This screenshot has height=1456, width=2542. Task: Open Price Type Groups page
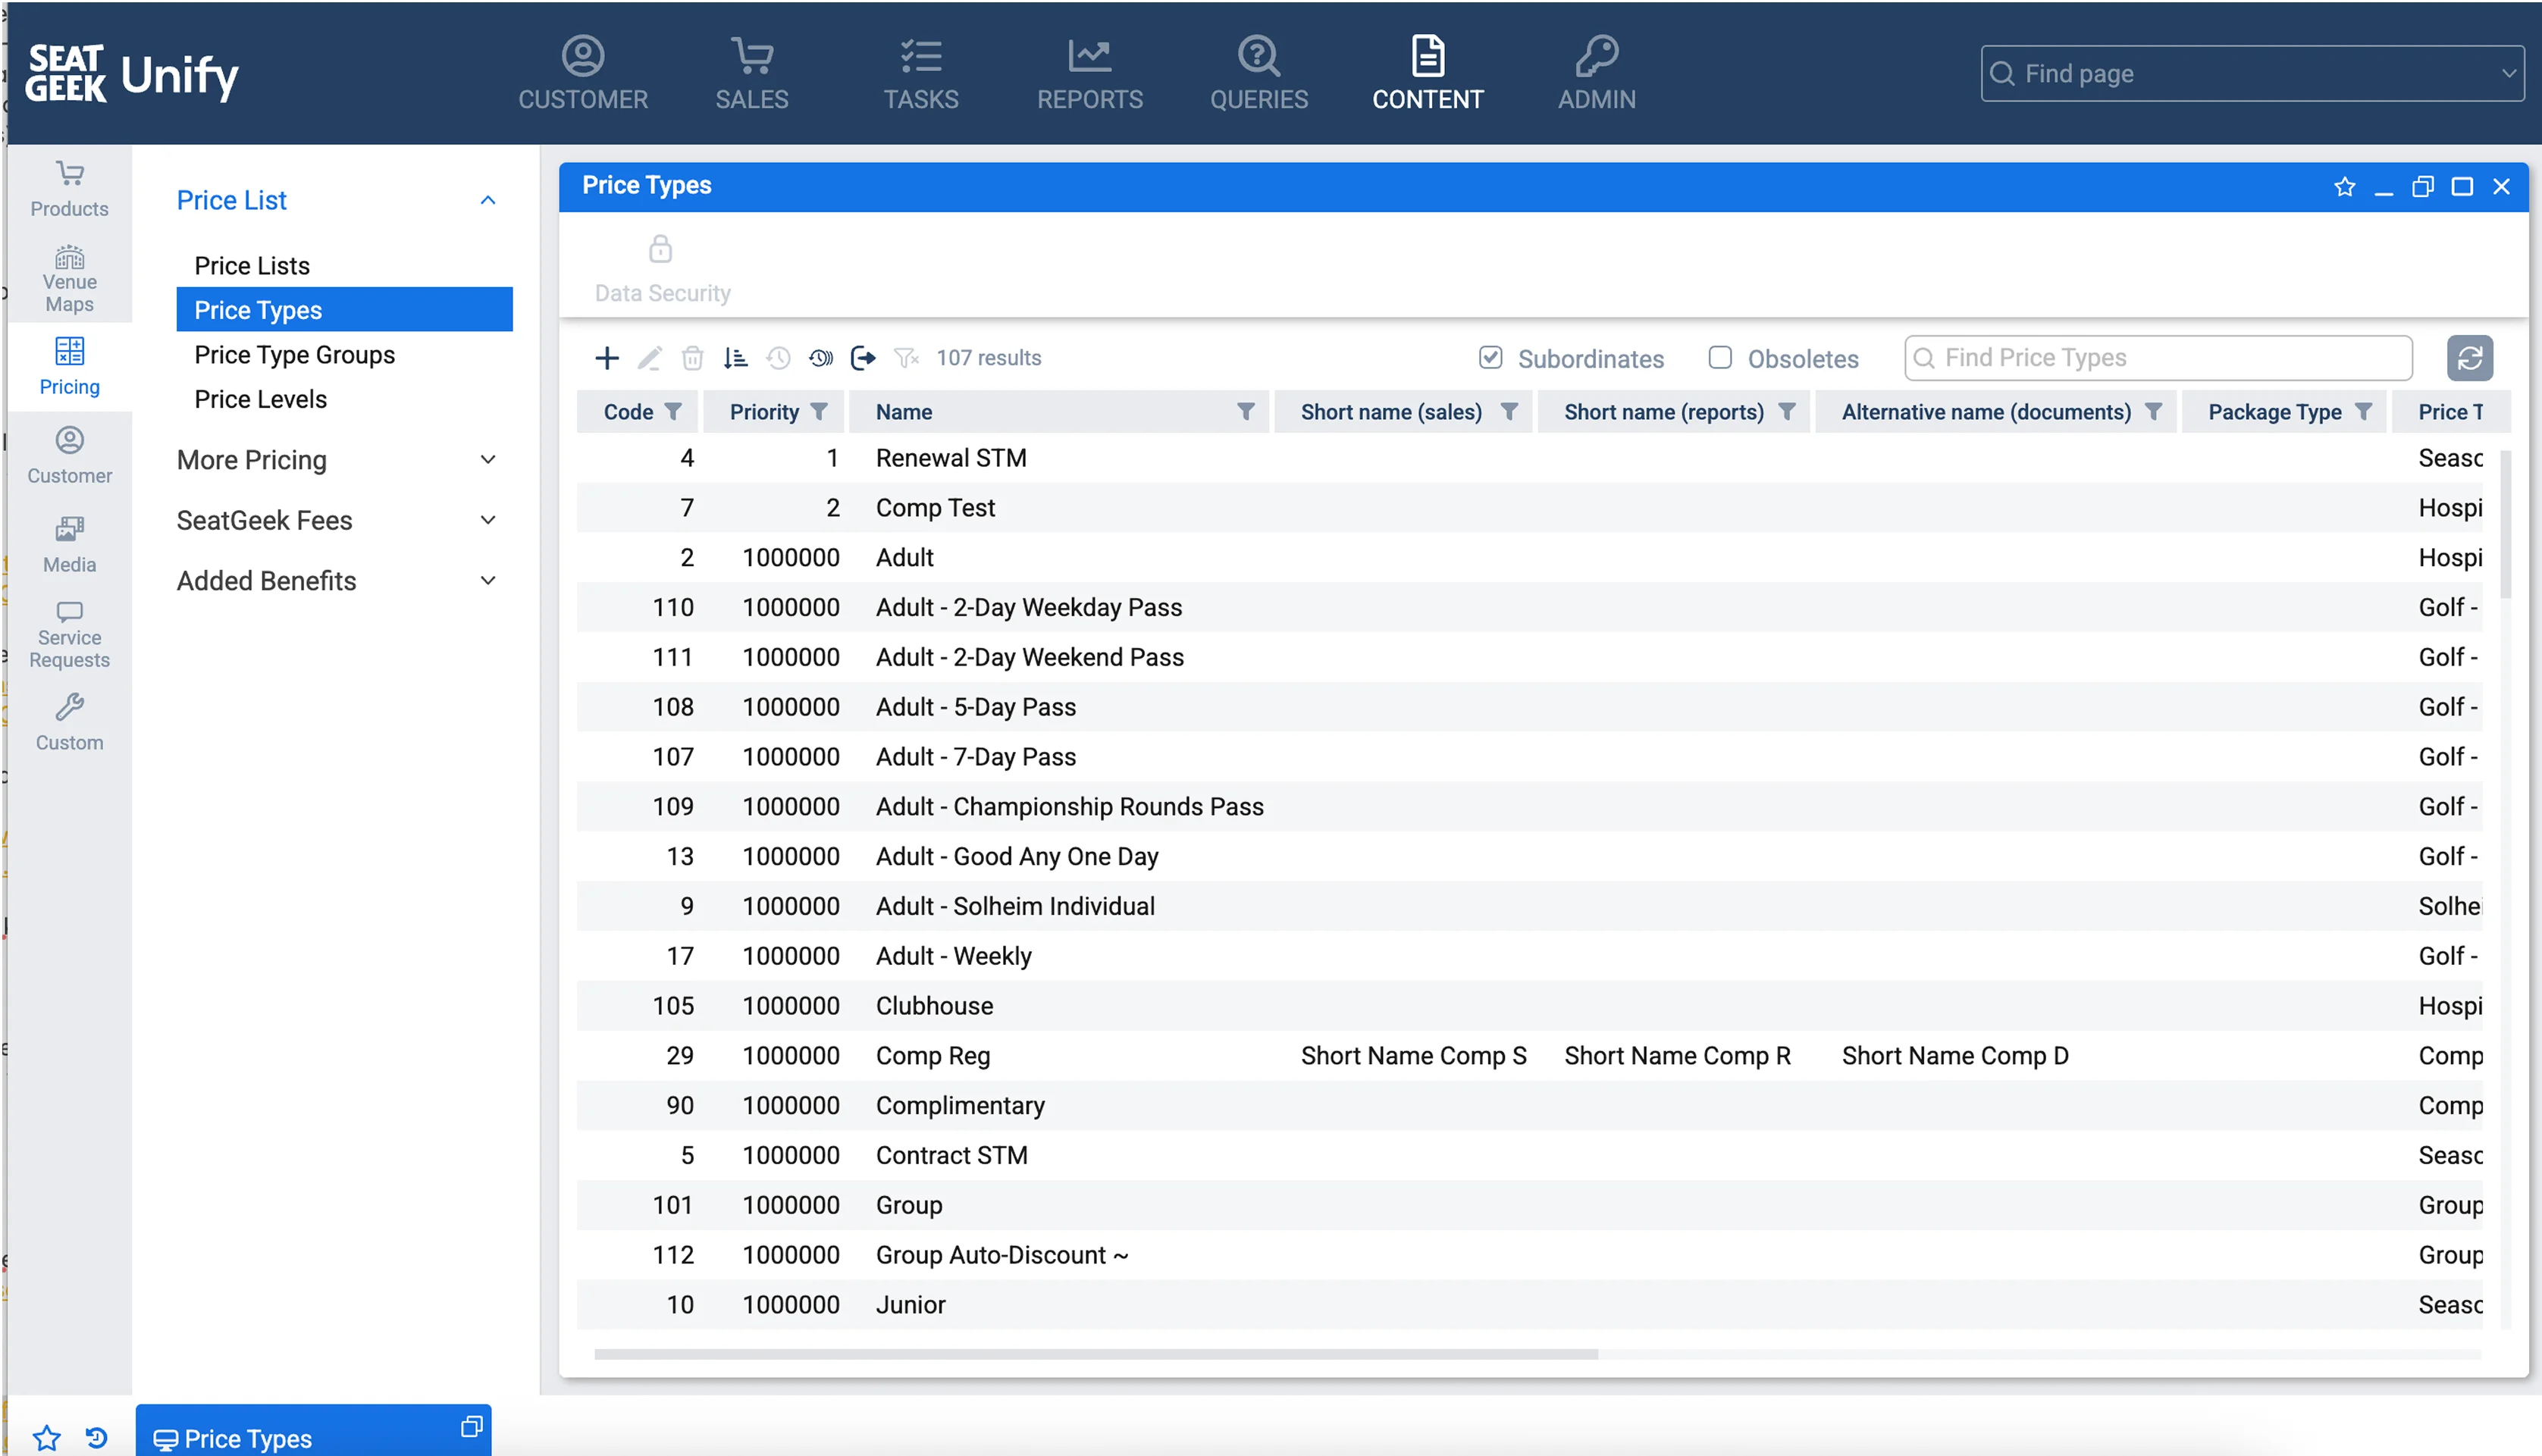tap(294, 355)
